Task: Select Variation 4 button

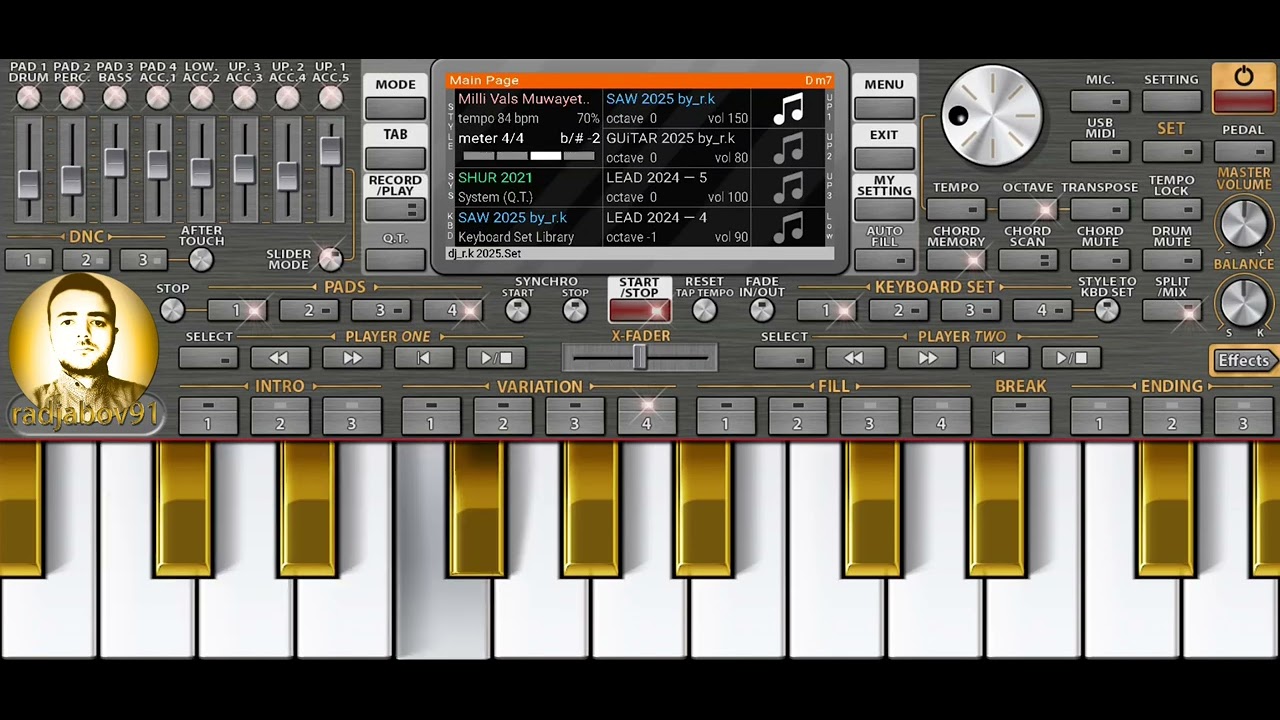Action: click(646, 416)
